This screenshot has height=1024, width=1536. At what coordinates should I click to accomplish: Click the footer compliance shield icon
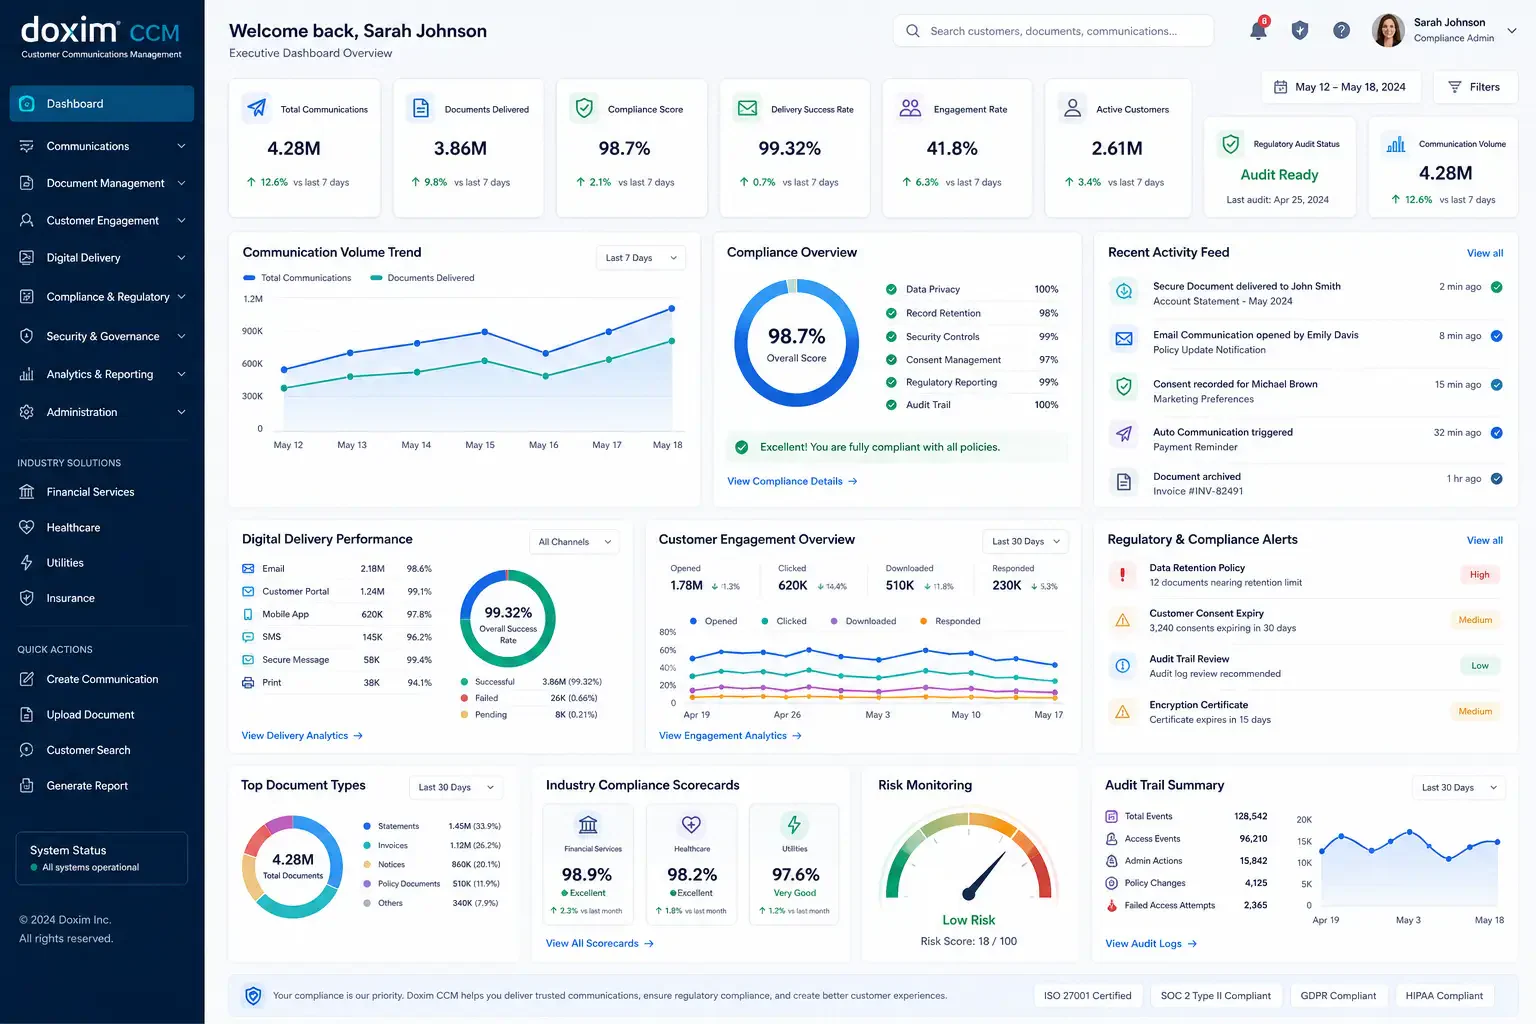click(253, 996)
